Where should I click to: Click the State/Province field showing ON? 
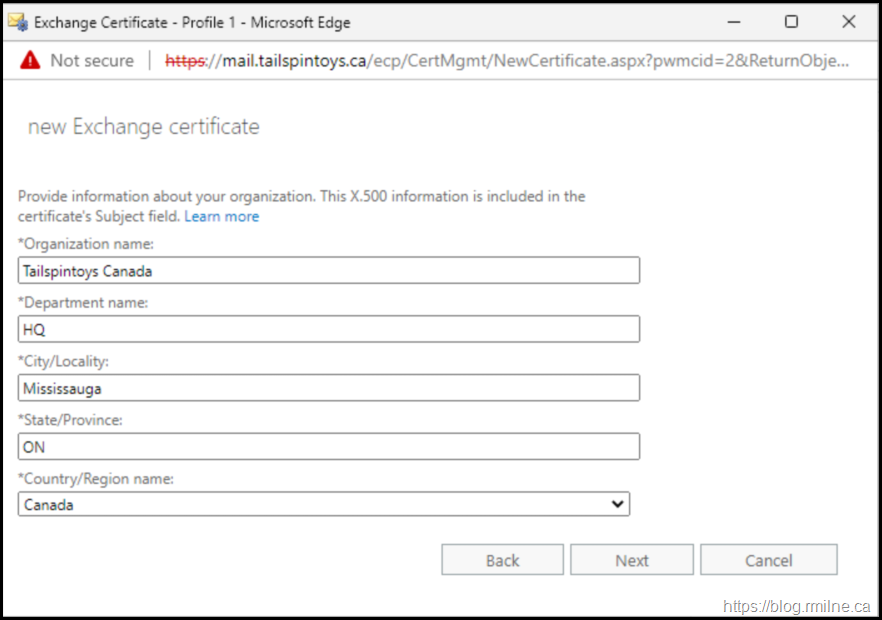[x=328, y=447]
